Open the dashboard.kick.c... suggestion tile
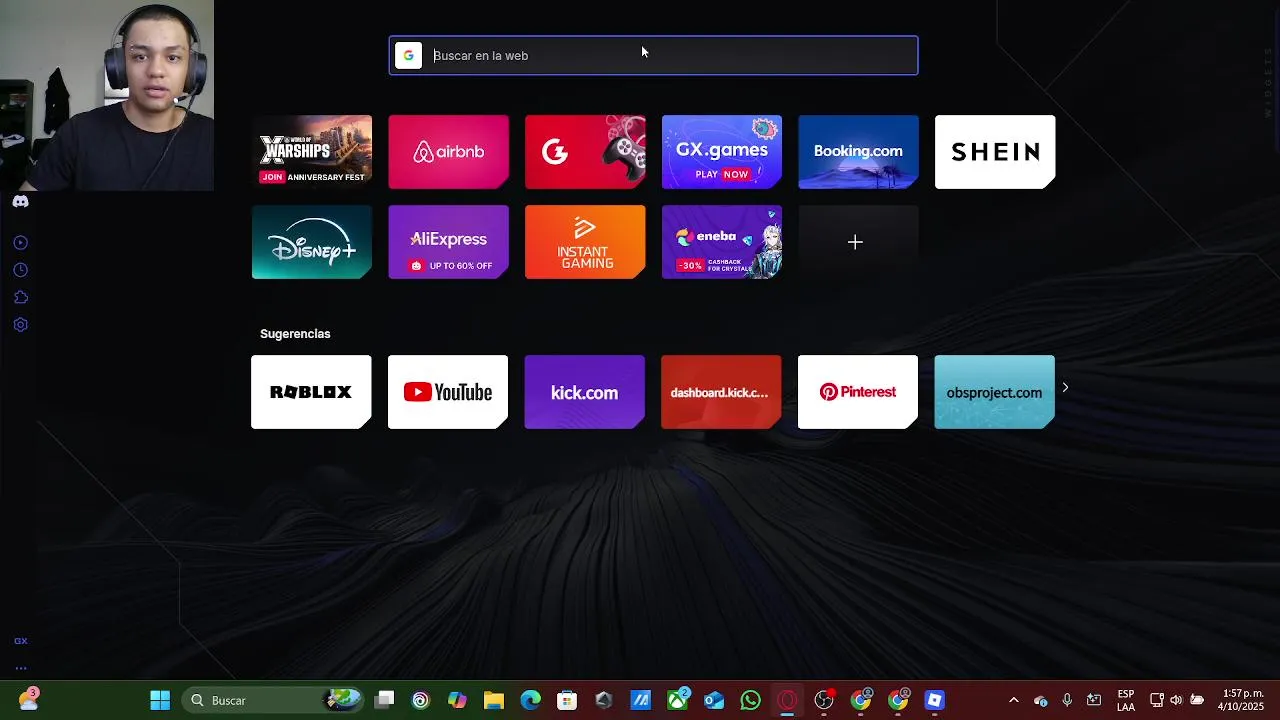 [x=721, y=392]
